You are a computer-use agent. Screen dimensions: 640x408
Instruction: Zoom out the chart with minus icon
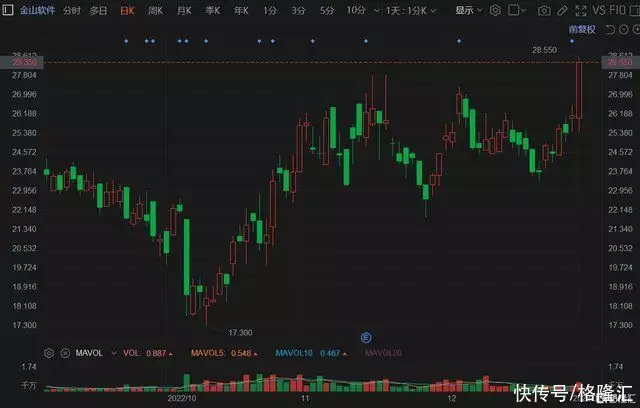click(624, 29)
